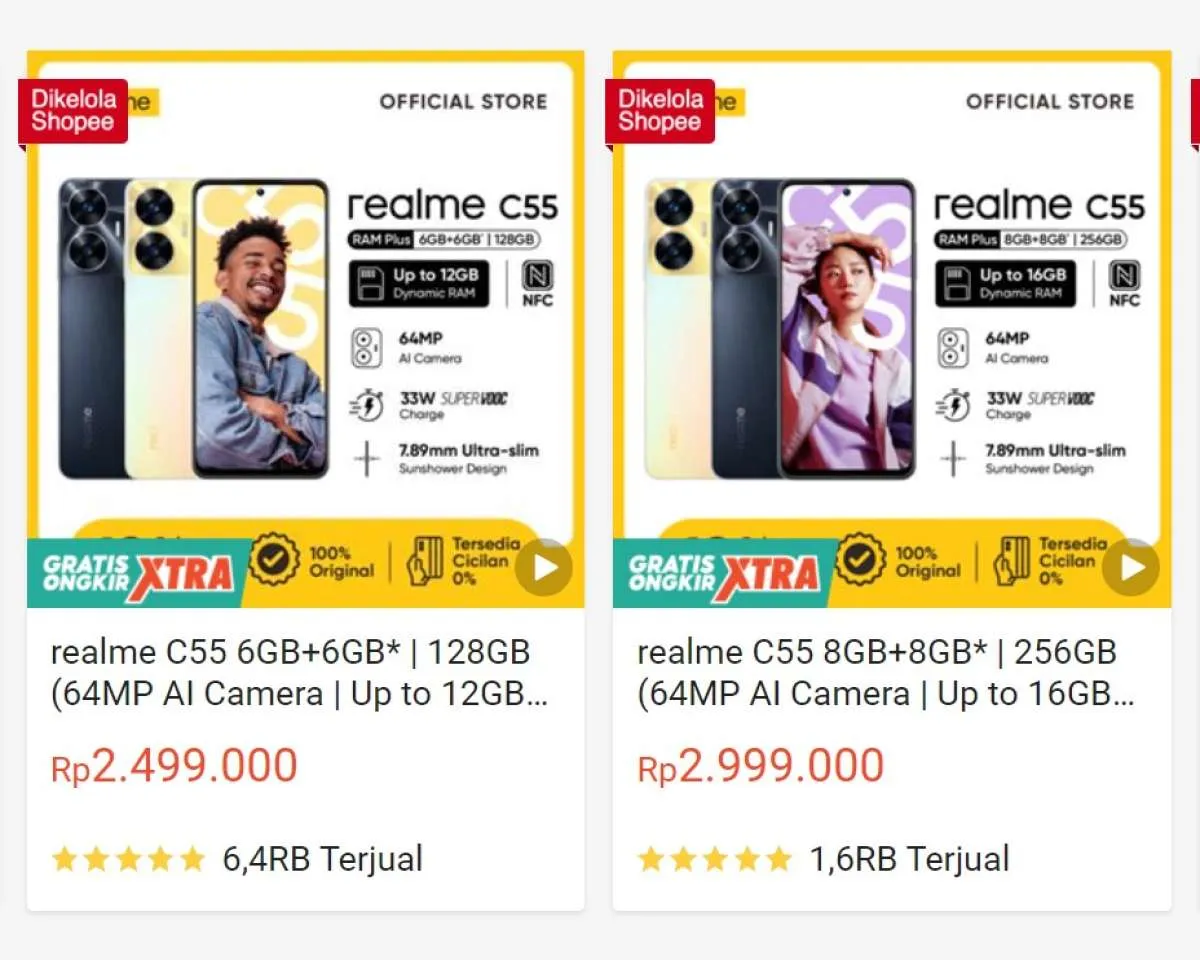Click the Tersedia Cicilan 0% icon on first product
This screenshot has width=1200, height=960.
pos(425,561)
